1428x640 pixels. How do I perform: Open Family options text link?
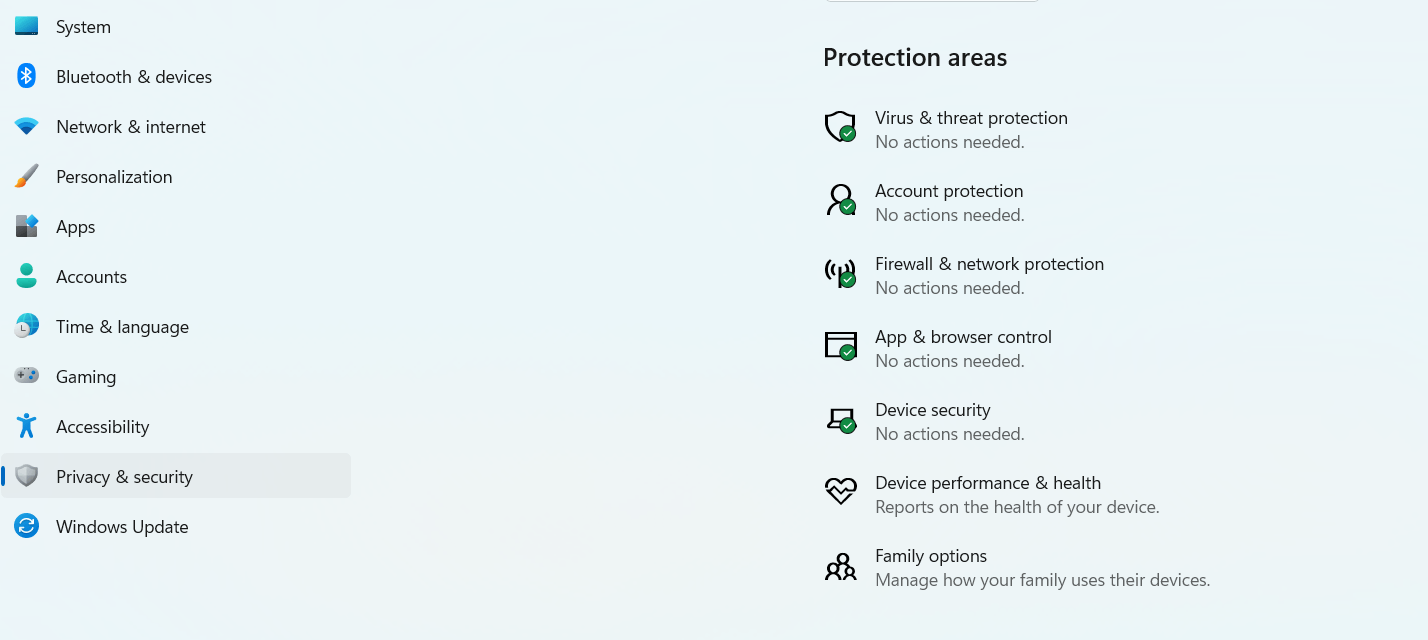(x=930, y=556)
